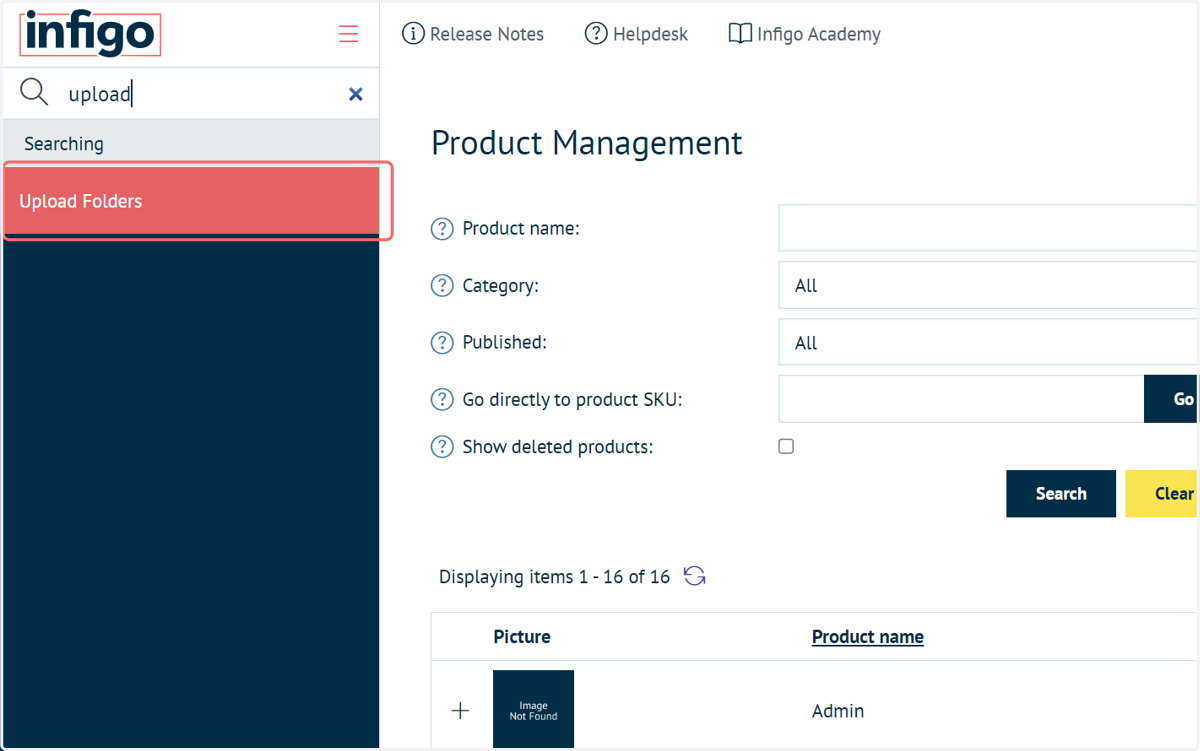Refresh the product list with the reload icon
This screenshot has height=751, width=1200.
[695, 576]
